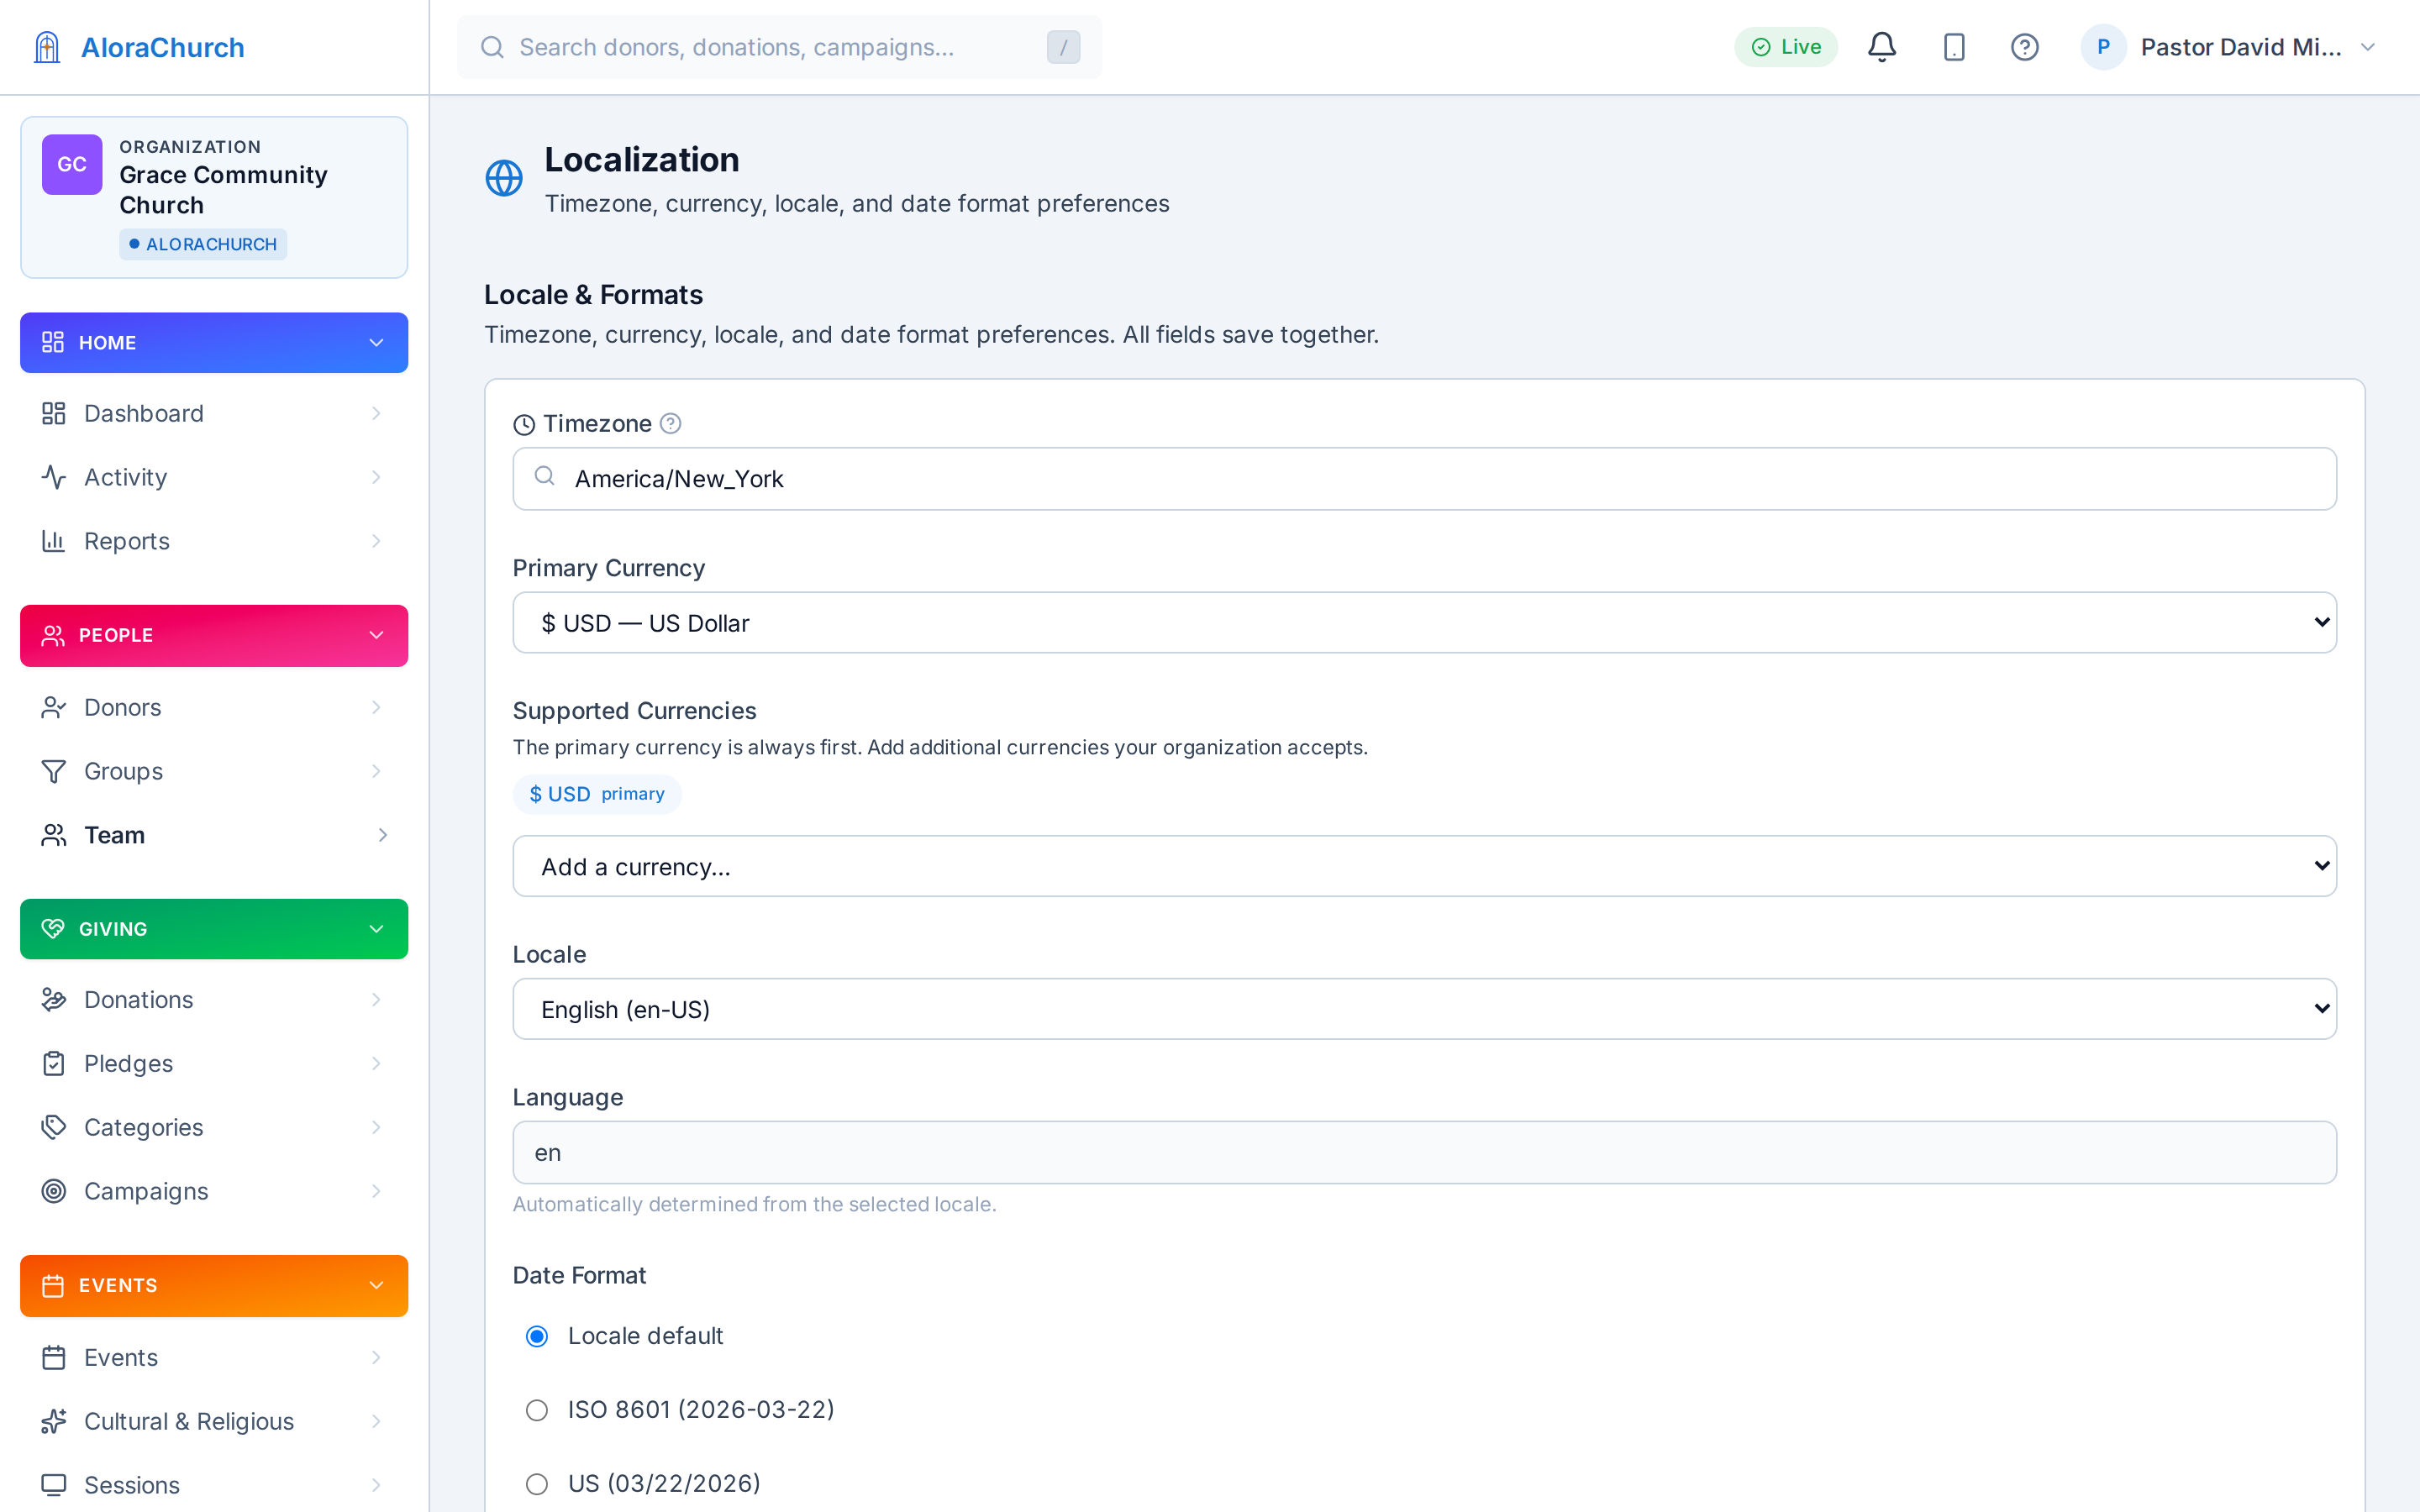Viewport: 2420px width, 1512px height.
Task: Click the Sessions monitor icon
Action: point(54,1485)
